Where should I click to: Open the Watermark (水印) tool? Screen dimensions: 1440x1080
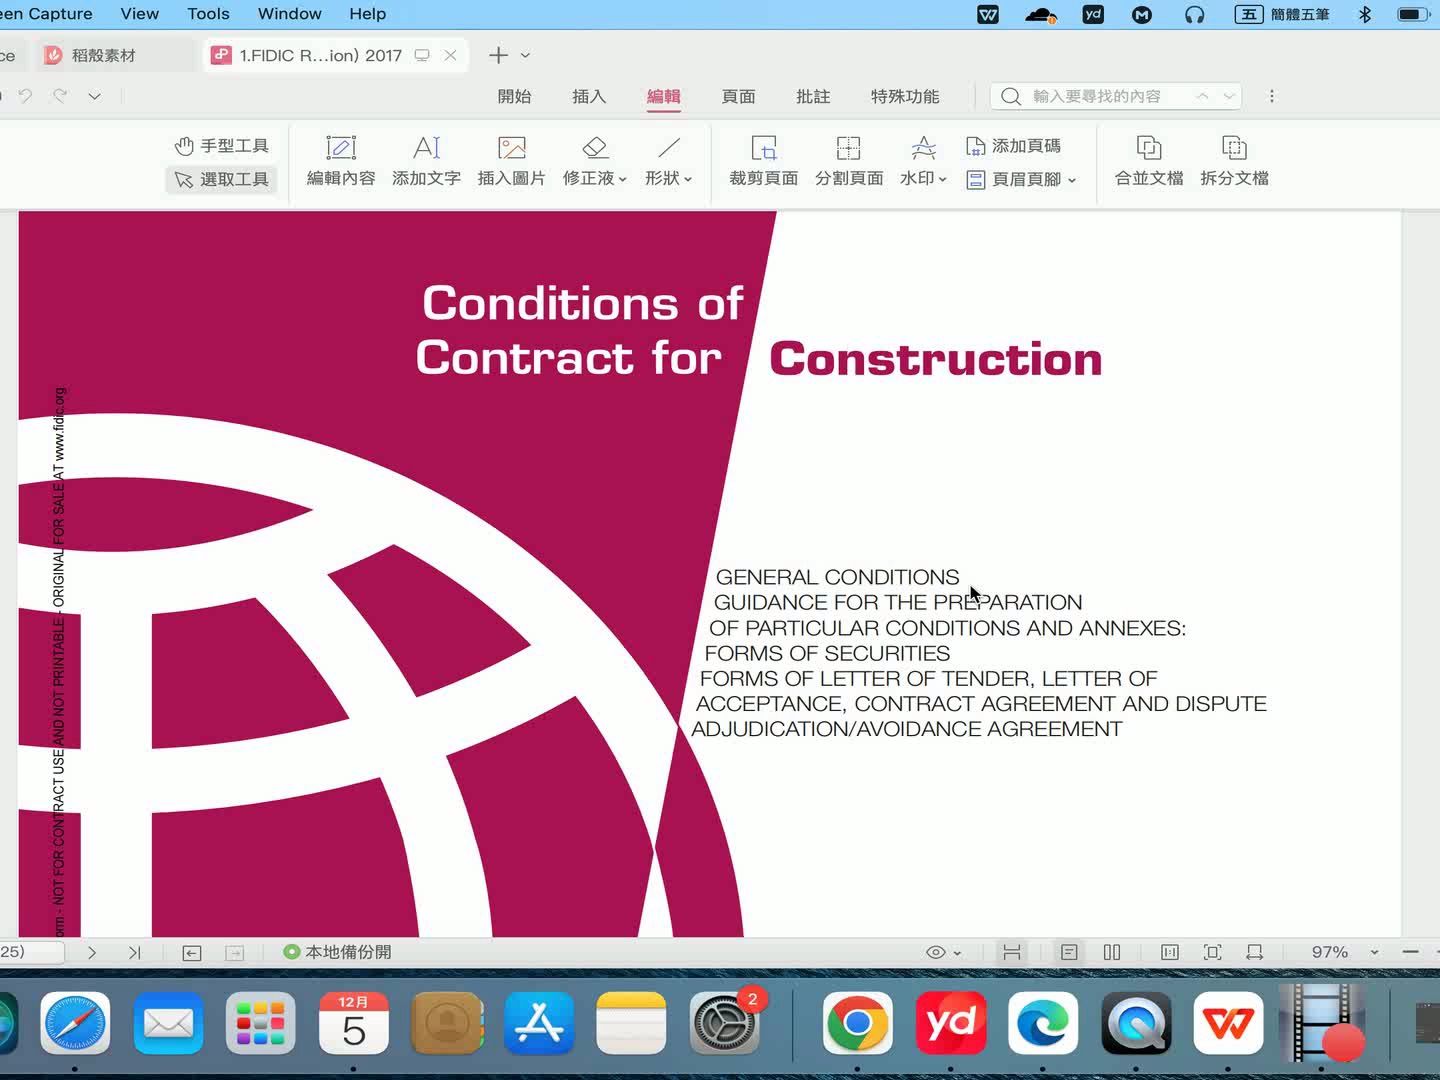click(x=923, y=161)
